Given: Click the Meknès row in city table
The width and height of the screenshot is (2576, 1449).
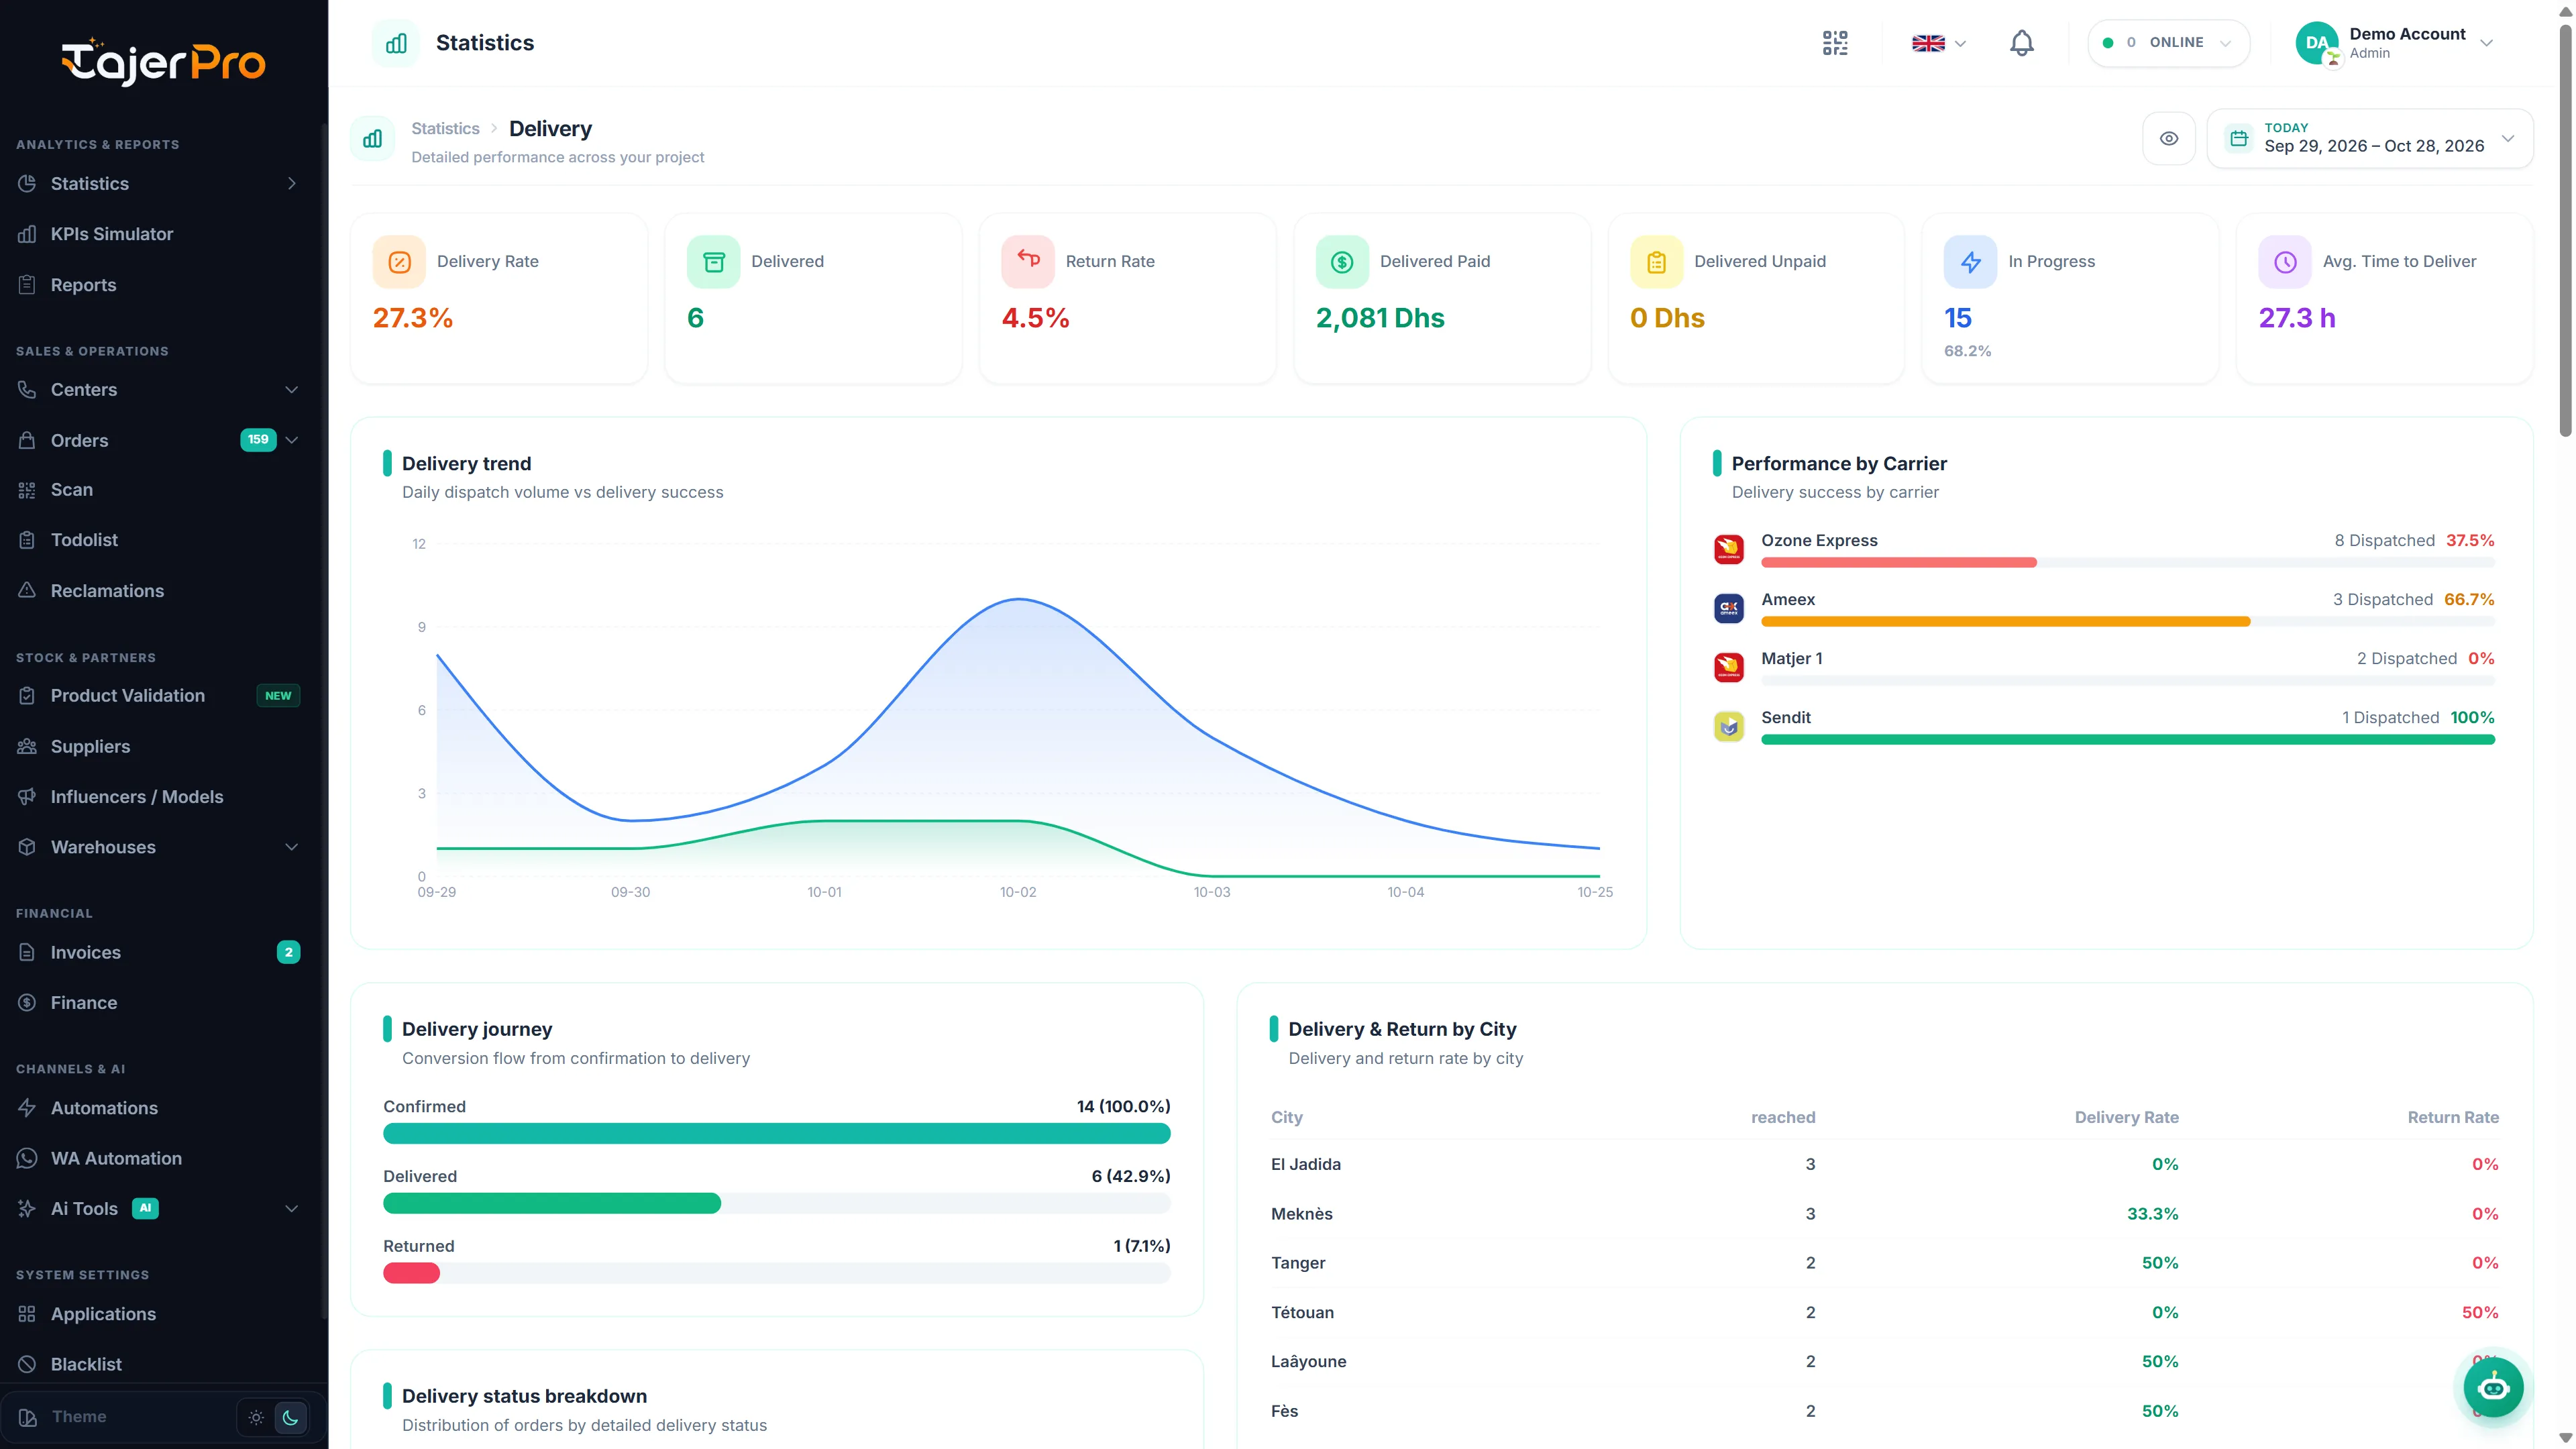Looking at the screenshot, I should 1884,1214.
